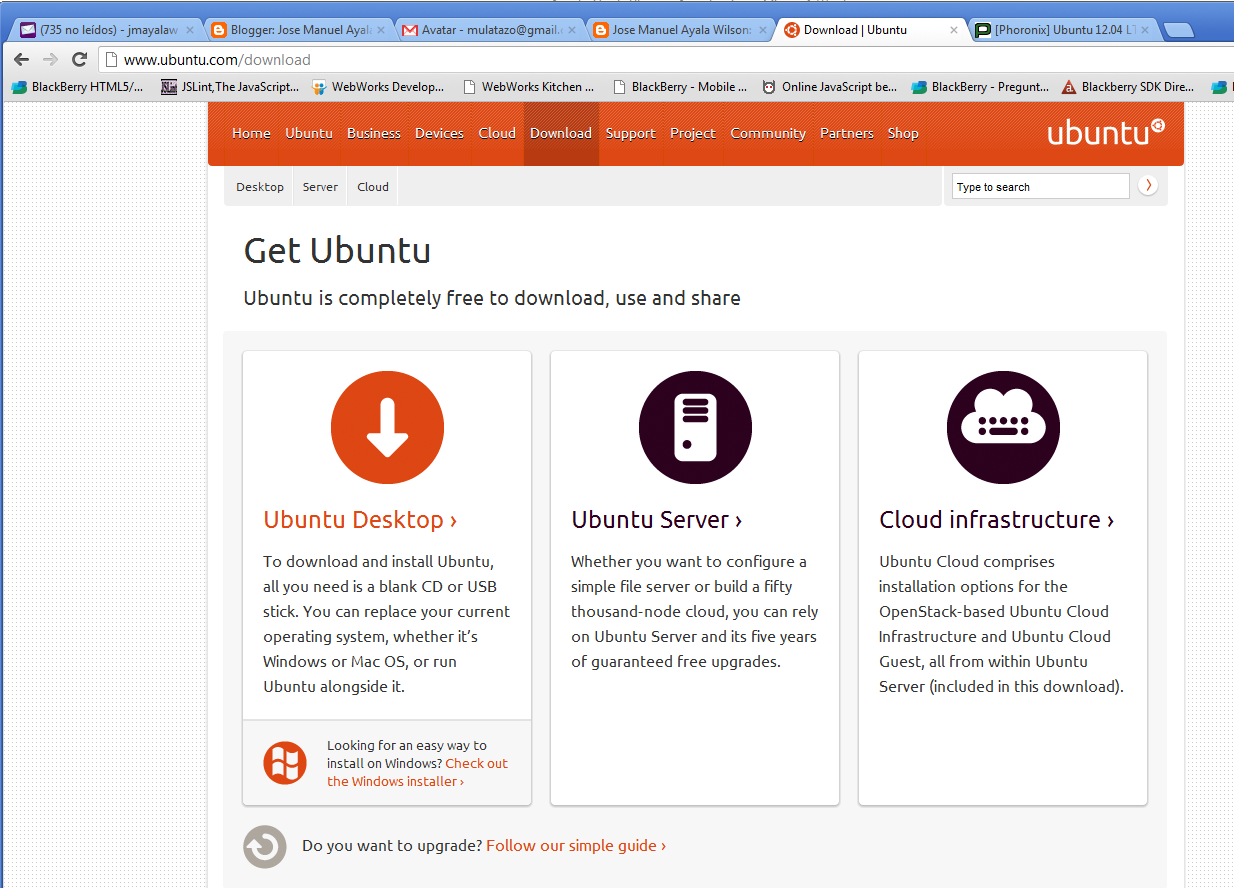The height and width of the screenshot is (888, 1234).
Task: Open the Online JavaScript be... bookmark
Action: pos(830,87)
